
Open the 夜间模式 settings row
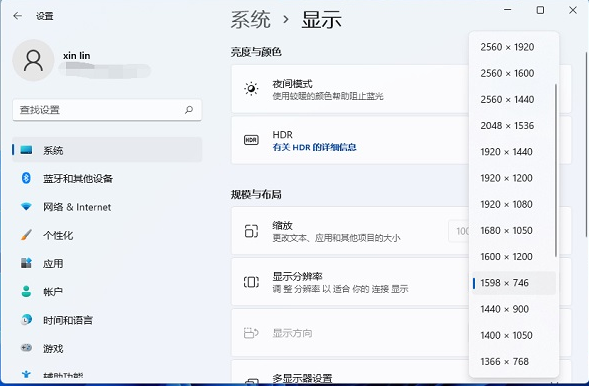click(x=349, y=89)
